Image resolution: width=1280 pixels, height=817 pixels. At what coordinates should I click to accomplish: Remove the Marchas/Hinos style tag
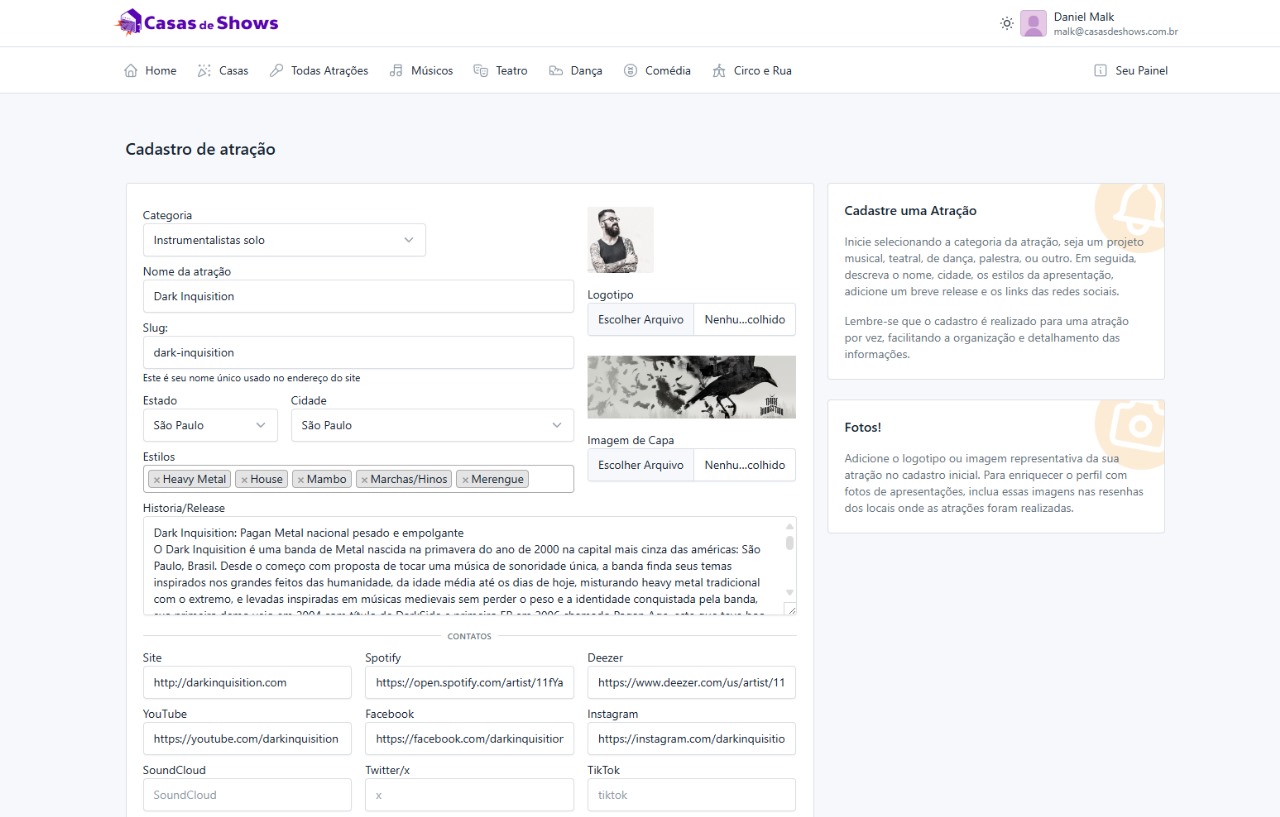pyautogui.click(x=364, y=479)
